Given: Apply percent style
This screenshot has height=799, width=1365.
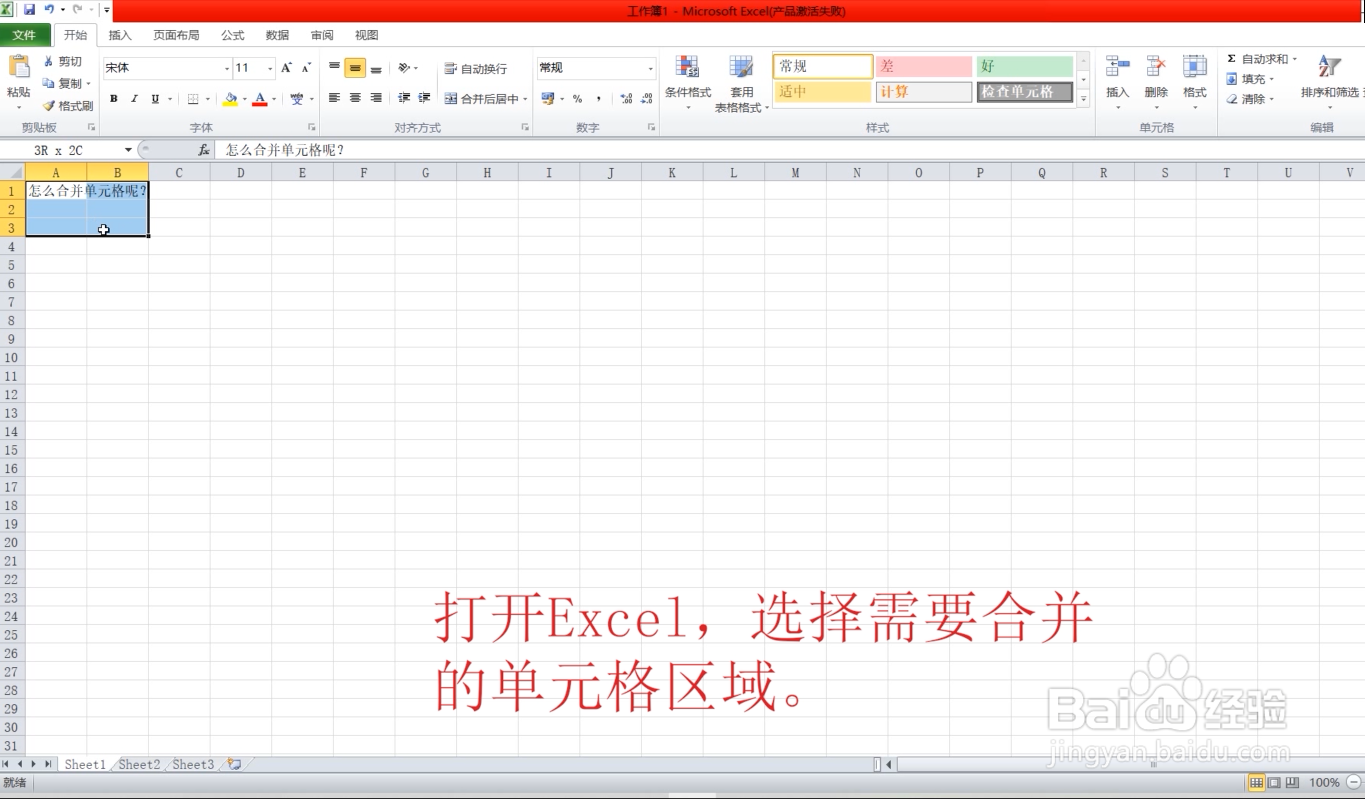Looking at the screenshot, I should pos(577,99).
